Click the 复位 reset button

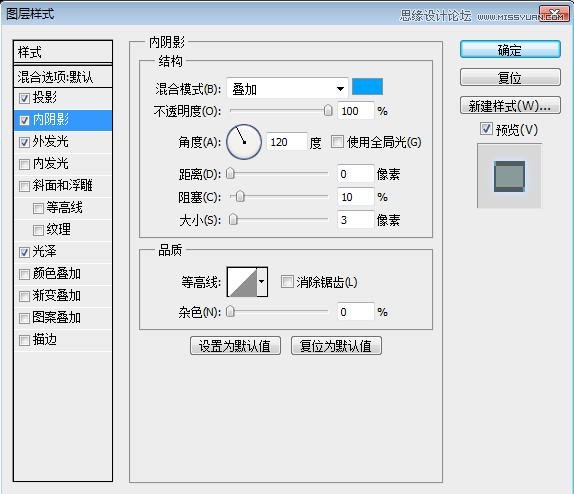pyautogui.click(x=510, y=77)
